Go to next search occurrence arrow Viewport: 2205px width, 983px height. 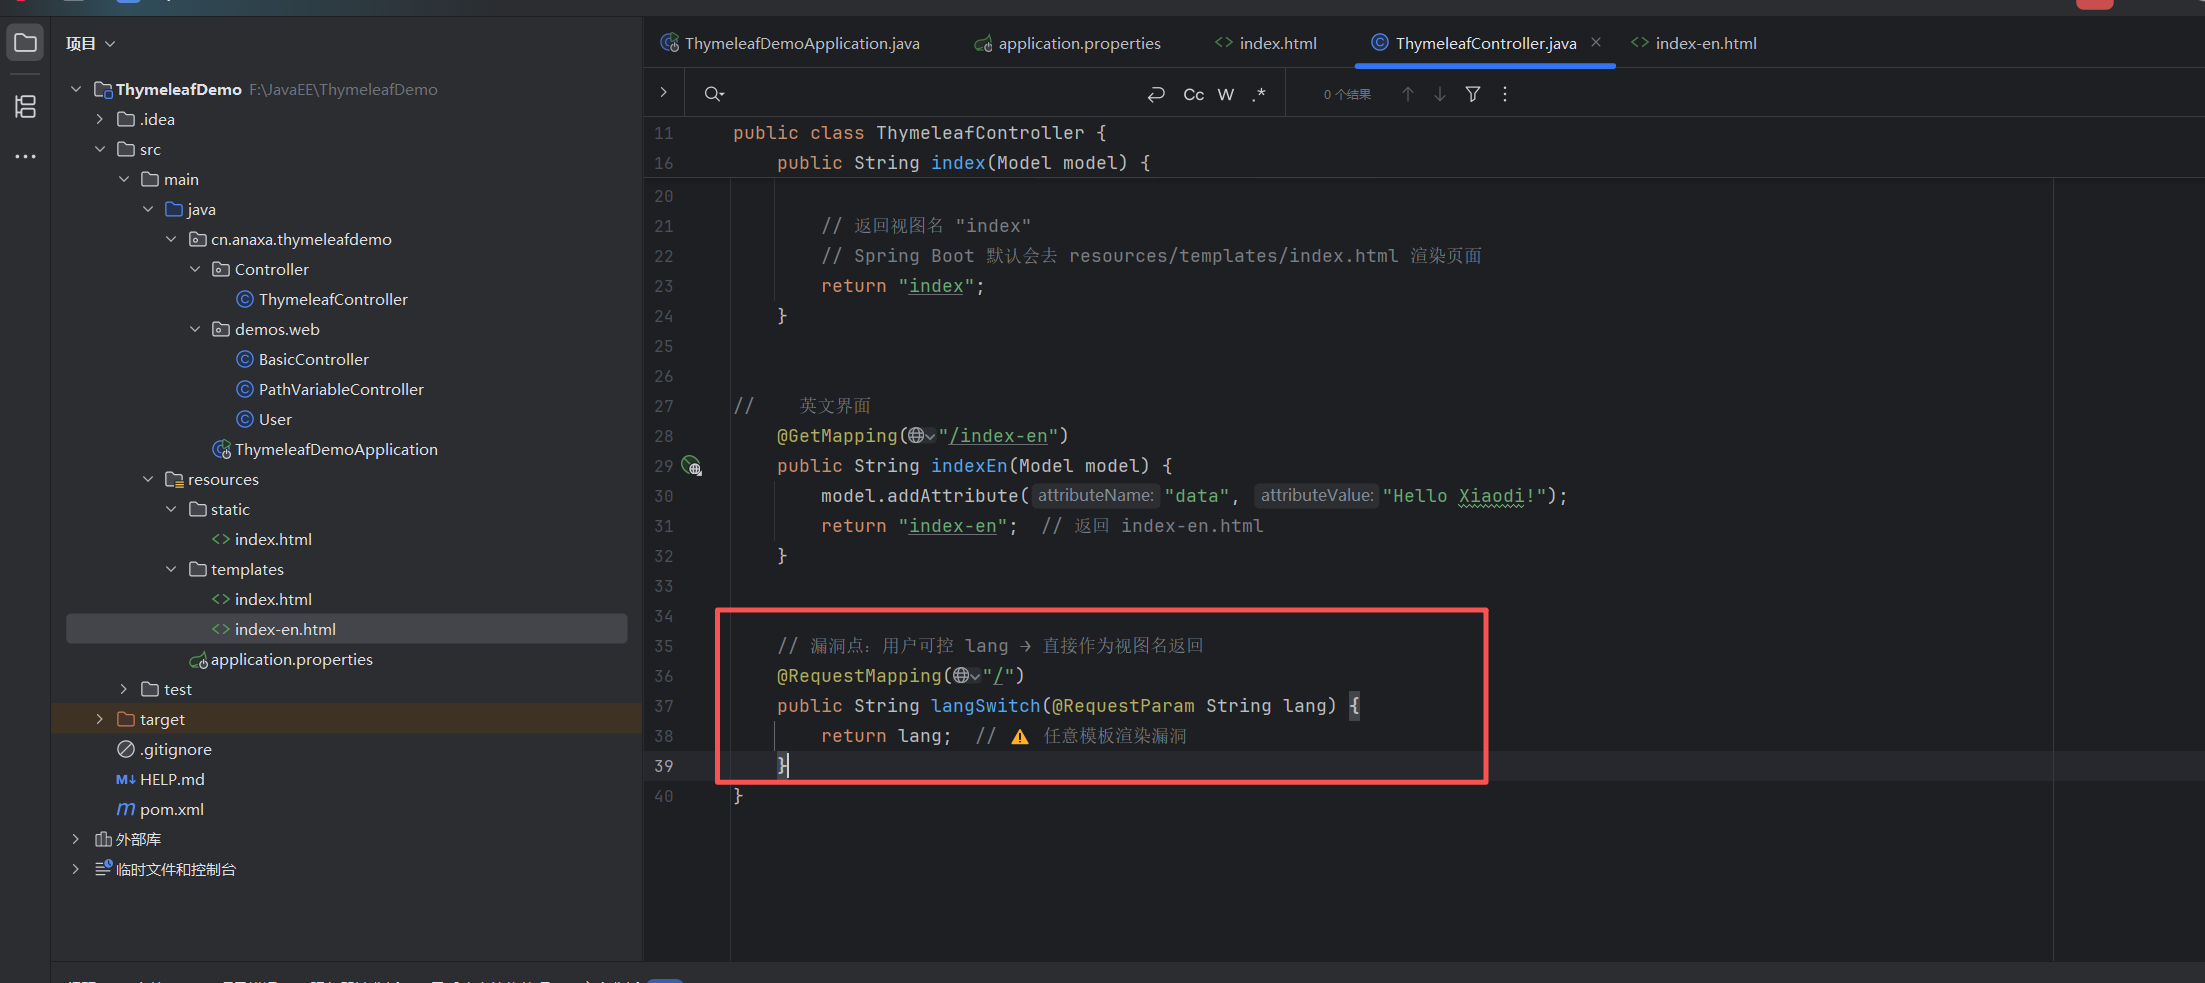pos(1440,94)
